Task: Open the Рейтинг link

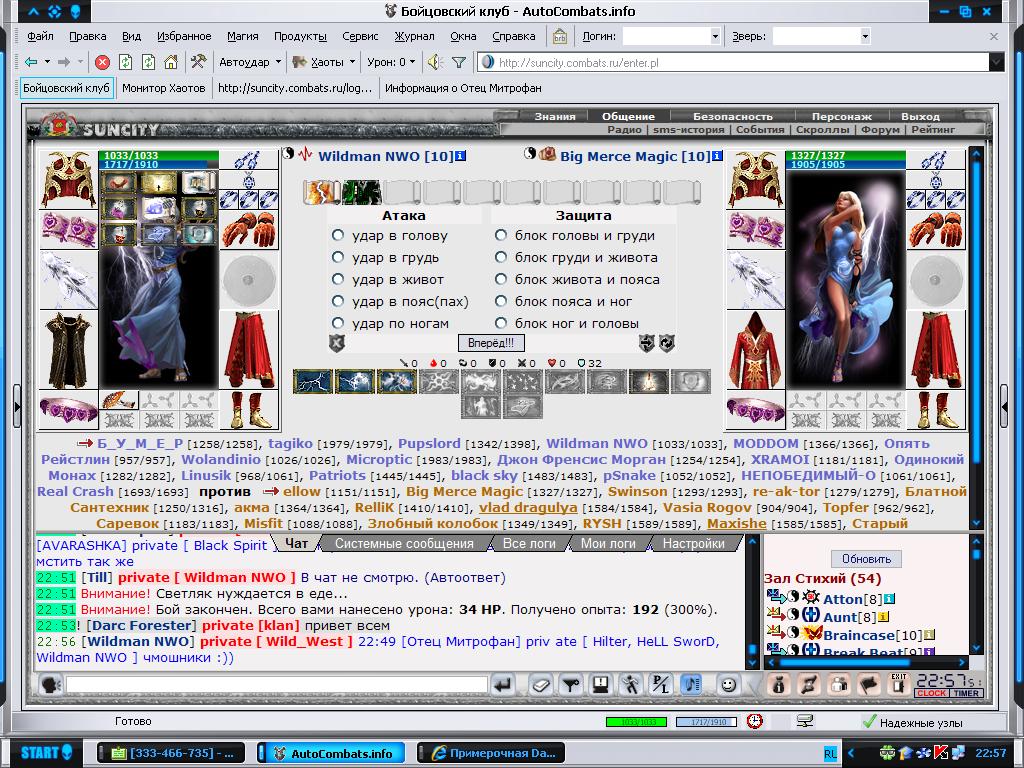Action: [933, 129]
